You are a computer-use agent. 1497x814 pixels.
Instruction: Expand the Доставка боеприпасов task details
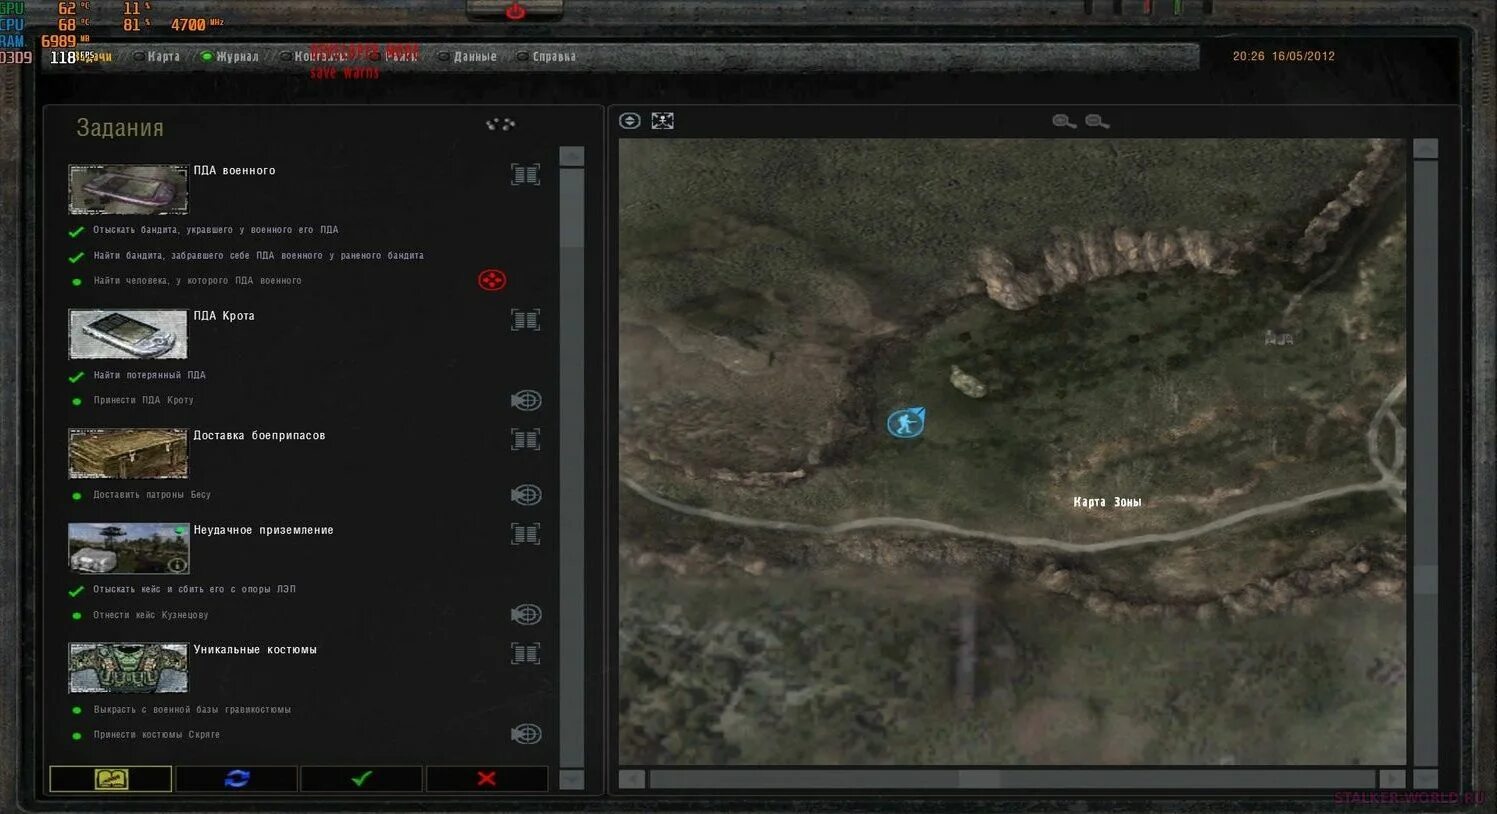click(525, 439)
